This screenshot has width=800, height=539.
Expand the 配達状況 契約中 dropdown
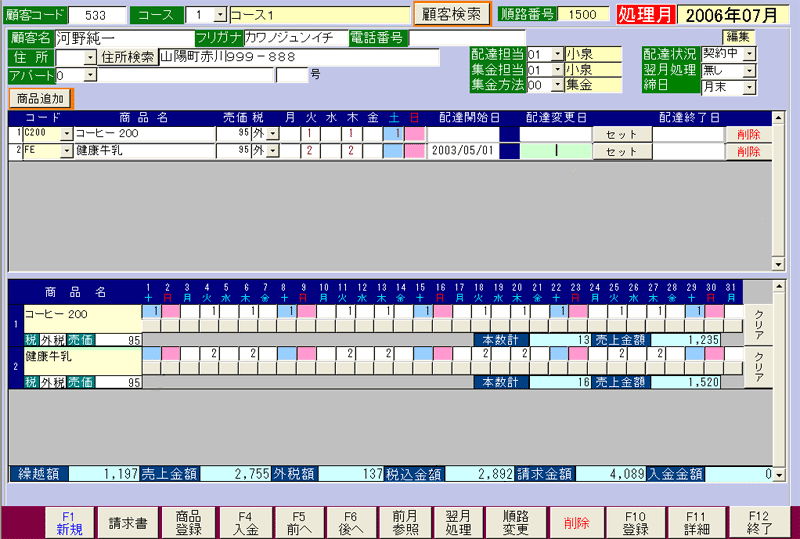[749, 54]
